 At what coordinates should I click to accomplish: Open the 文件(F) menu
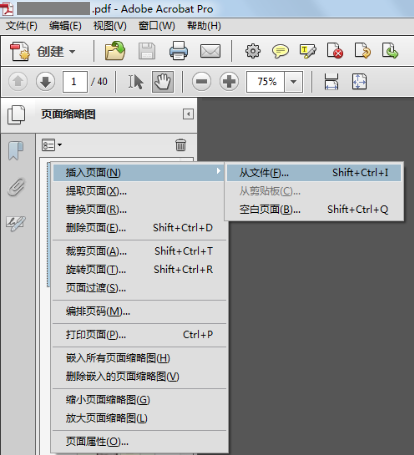22,26
